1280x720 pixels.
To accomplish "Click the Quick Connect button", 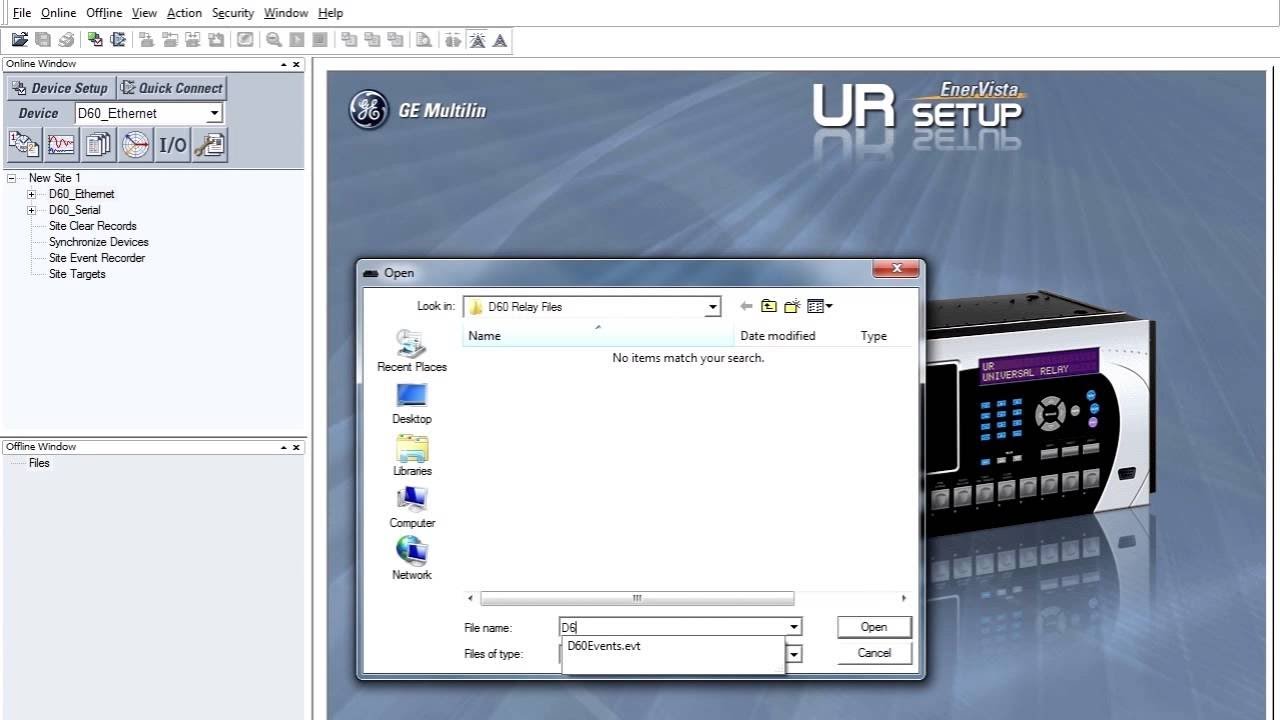I will tap(172, 88).
